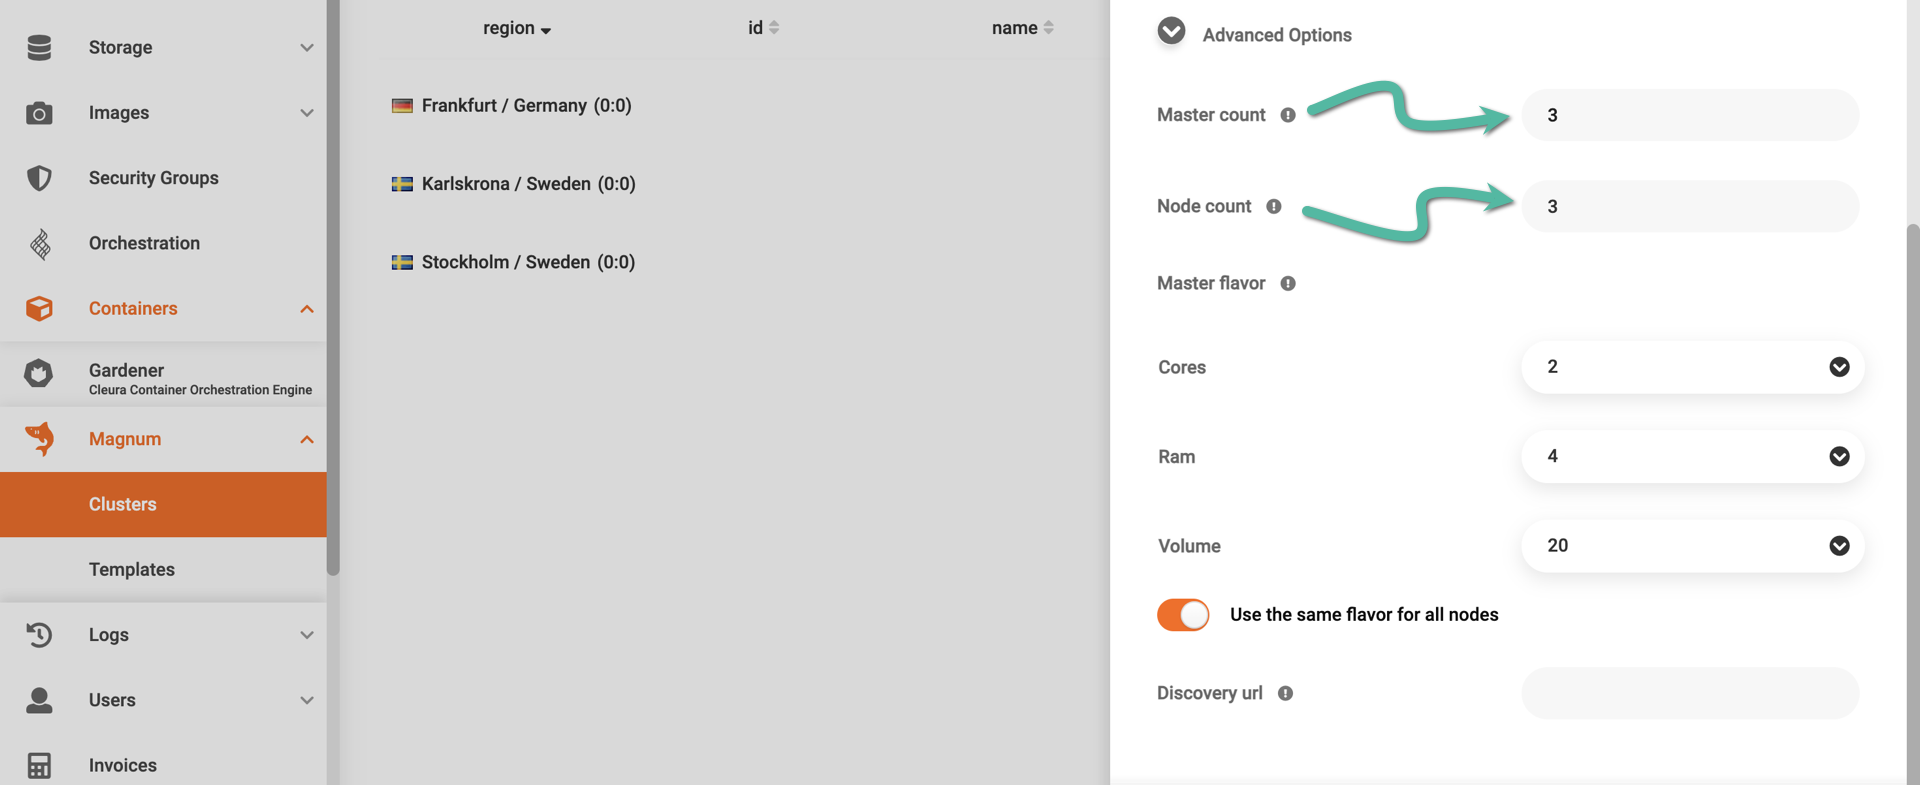Open the Templates menu item

click(132, 569)
